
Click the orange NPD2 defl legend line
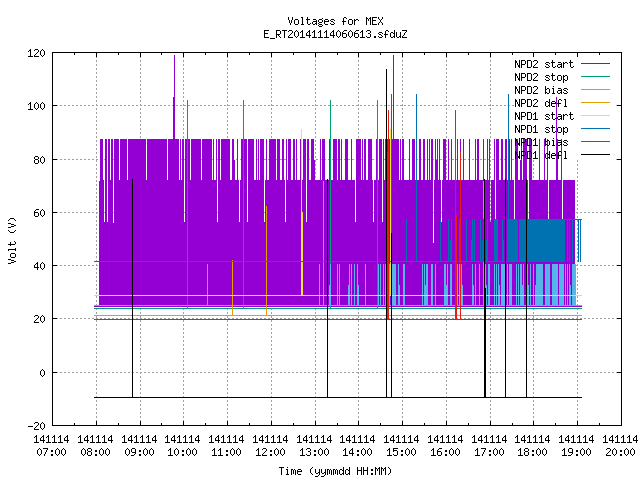[x=596, y=102]
